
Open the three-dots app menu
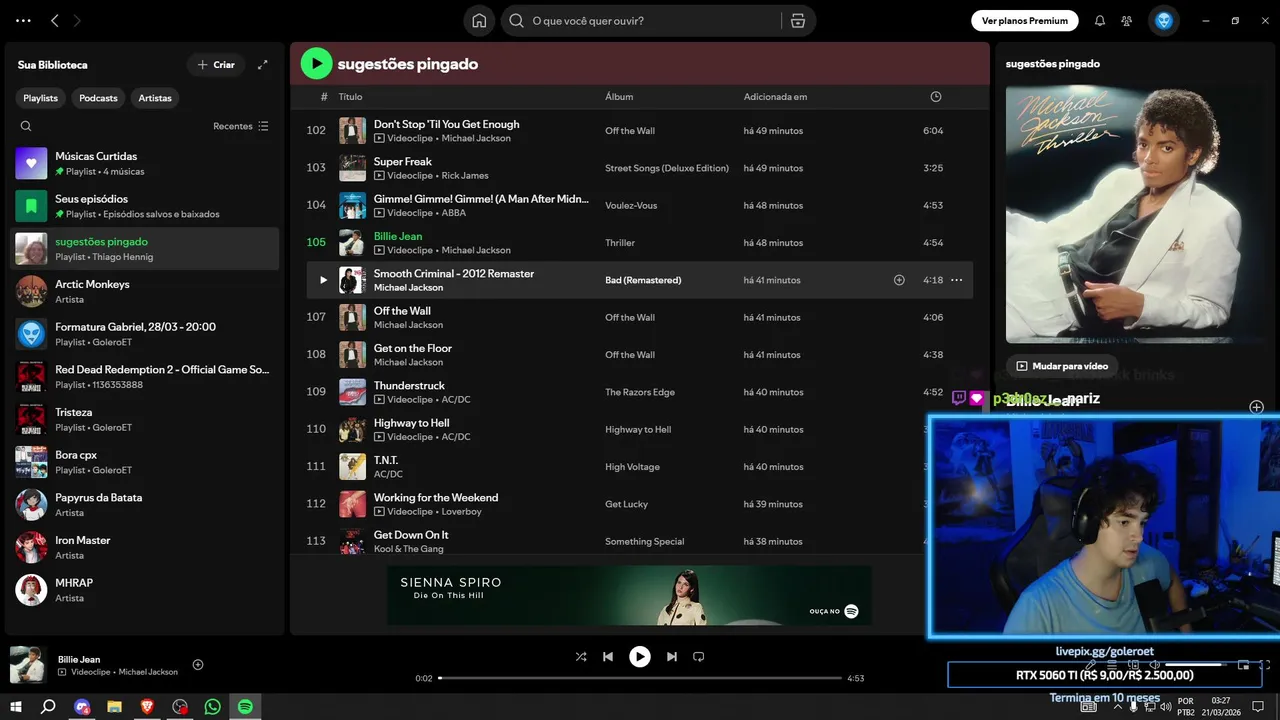tap(24, 21)
